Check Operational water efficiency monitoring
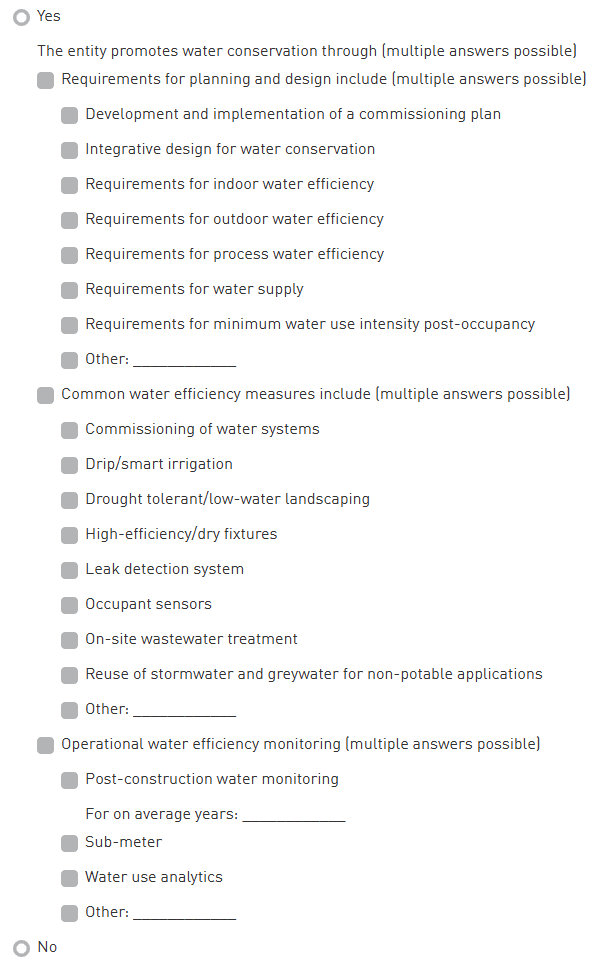This screenshot has width=606, height=967. 46,745
